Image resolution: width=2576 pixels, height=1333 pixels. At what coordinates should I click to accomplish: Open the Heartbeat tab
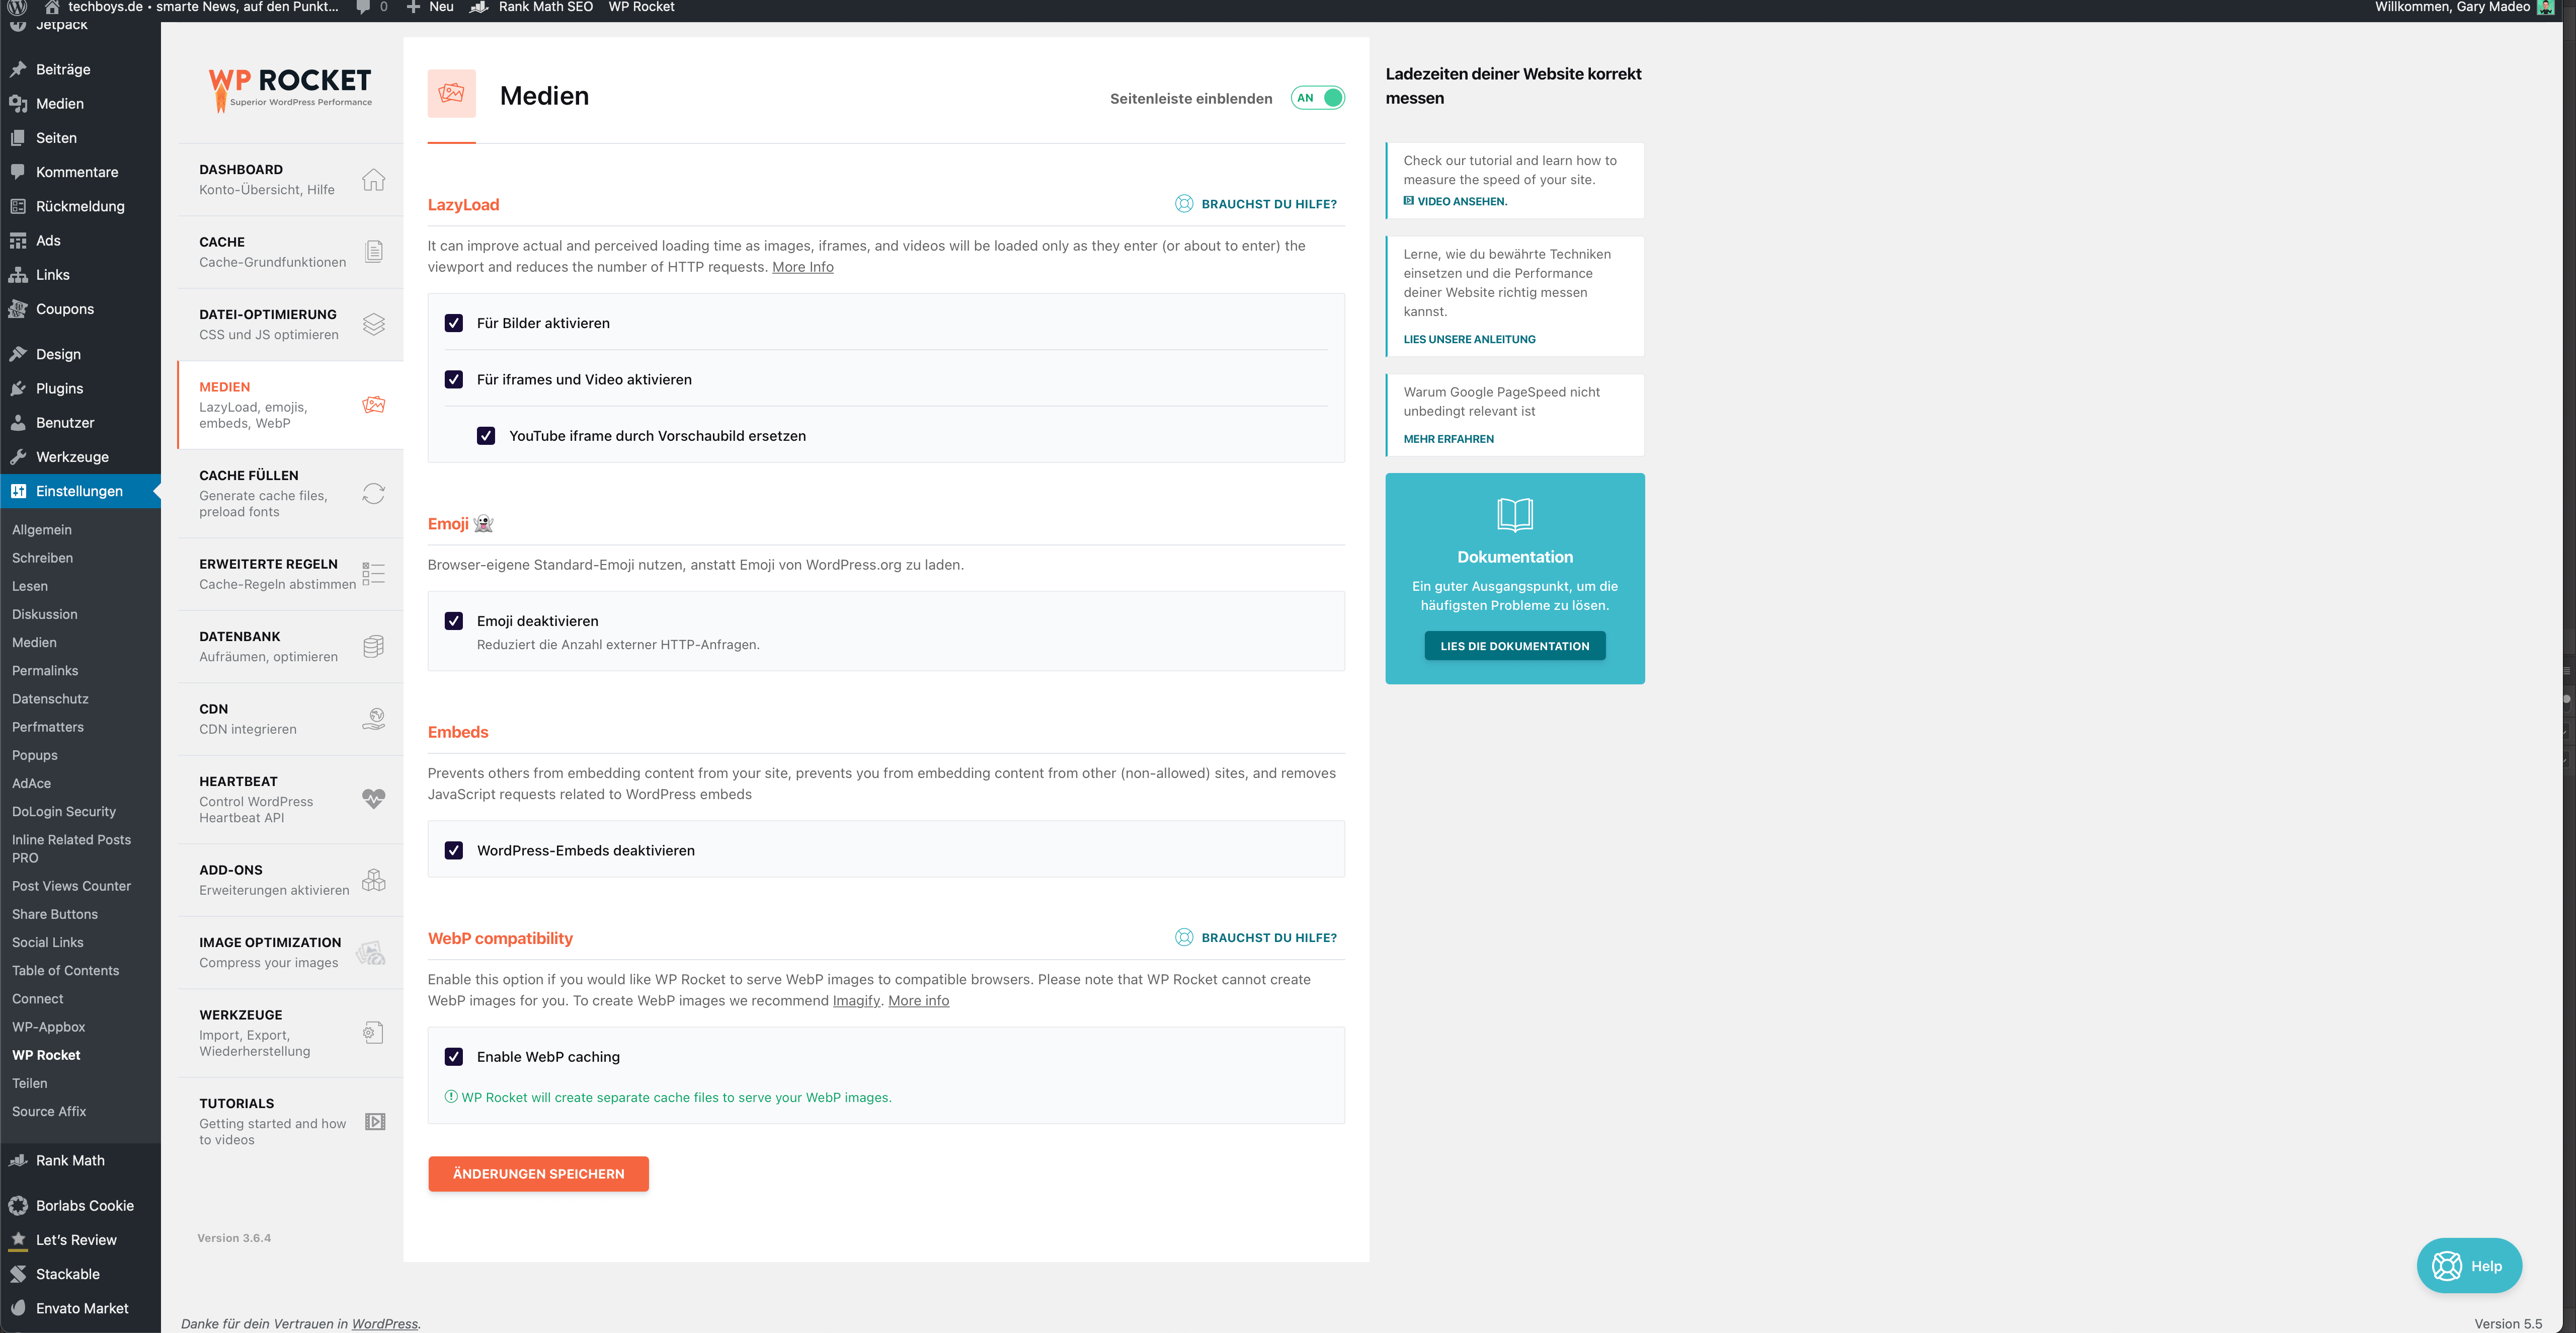point(290,799)
